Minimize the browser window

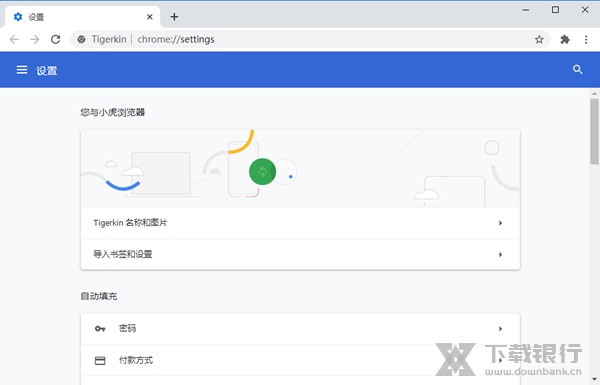526,10
